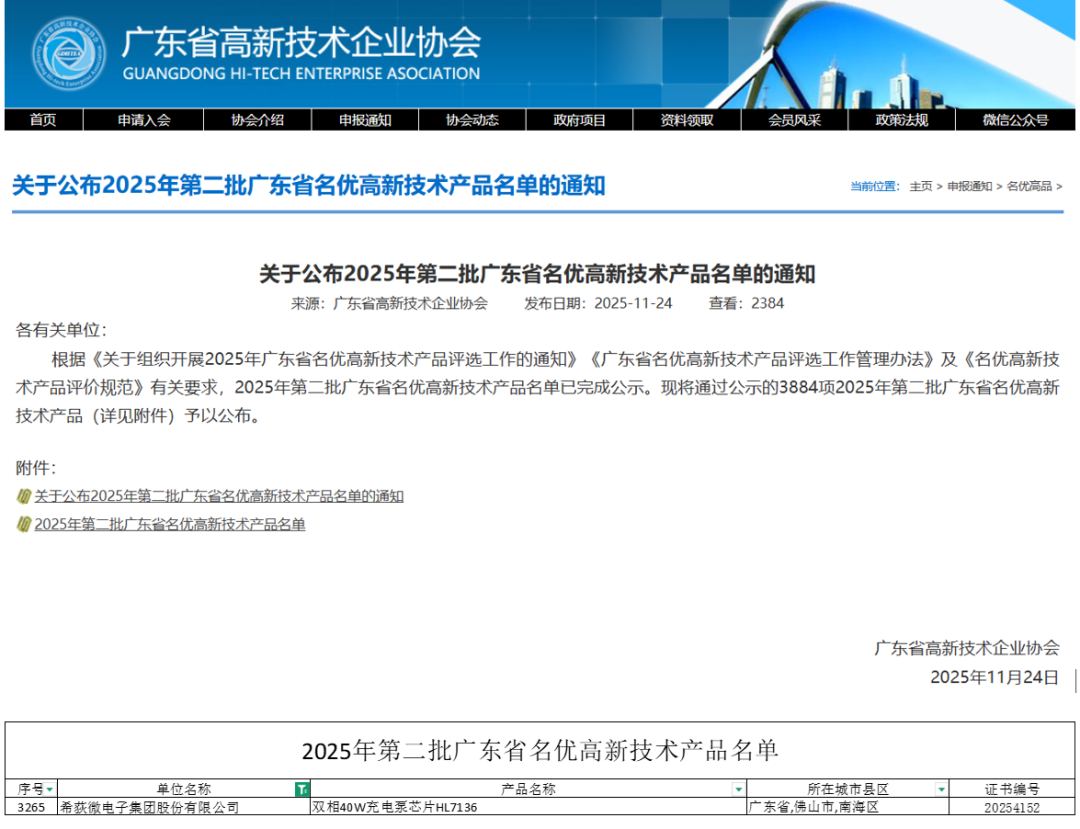The width and height of the screenshot is (1080, 829).
Task: Click the red square icon left of 首页
Action: [x=12, y=119]
